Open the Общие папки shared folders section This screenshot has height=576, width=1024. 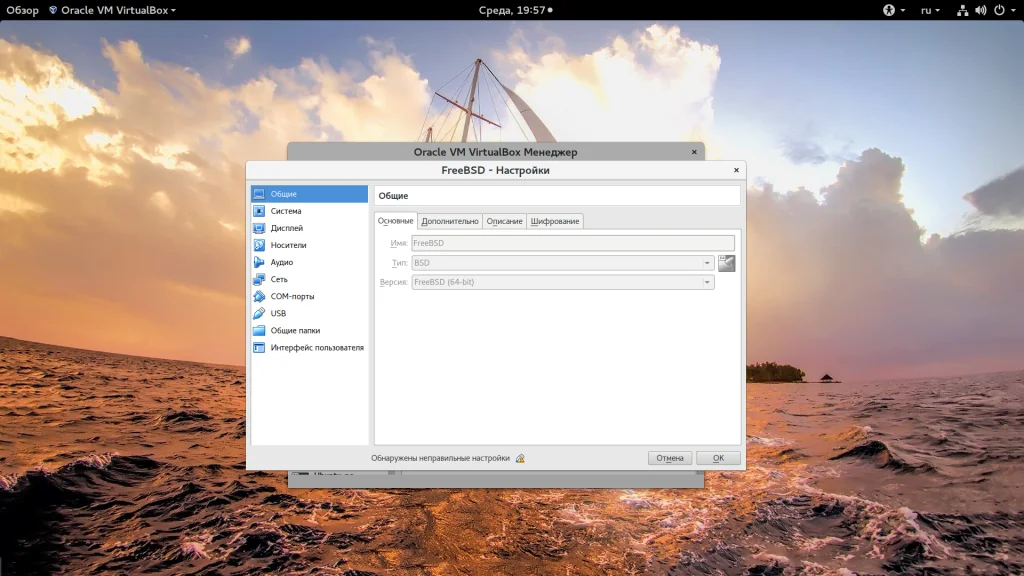tap(295, 330)
